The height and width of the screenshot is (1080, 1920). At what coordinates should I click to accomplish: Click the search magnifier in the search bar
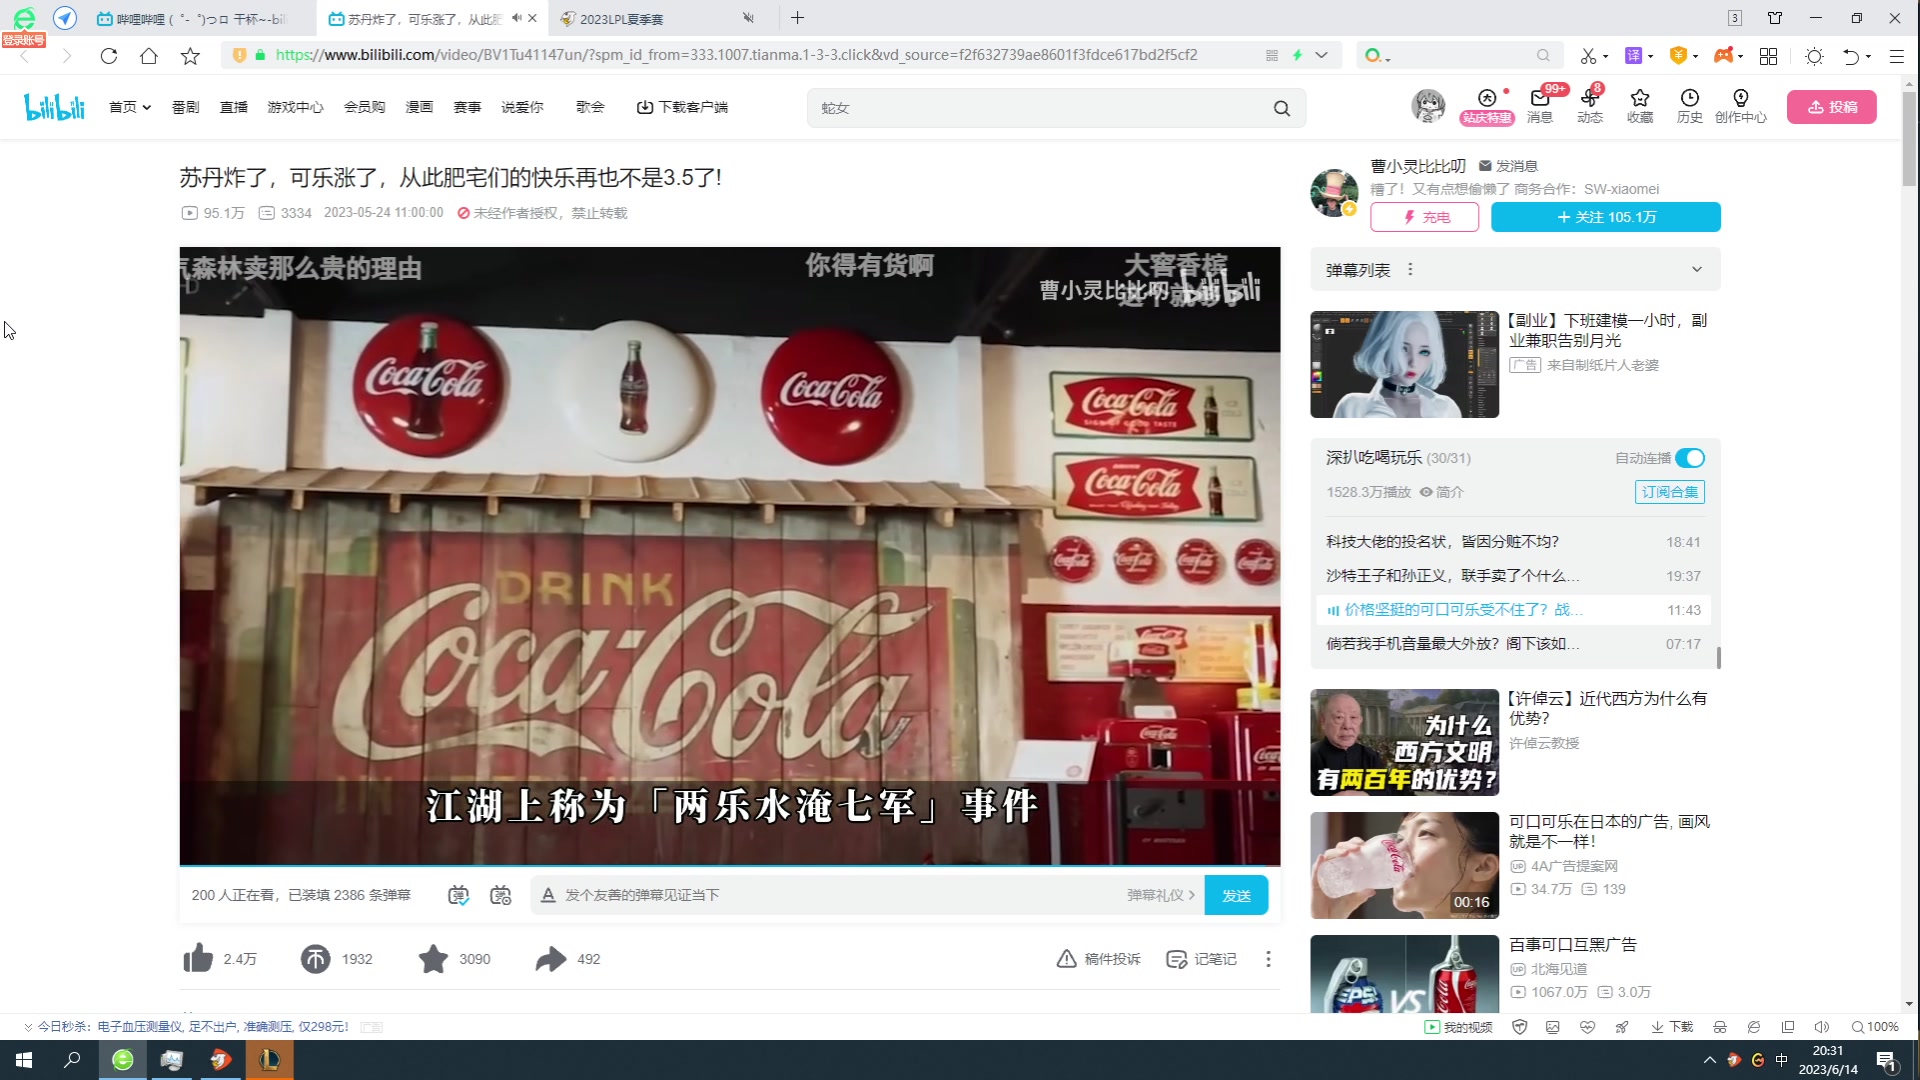(x=1281, y=107)
